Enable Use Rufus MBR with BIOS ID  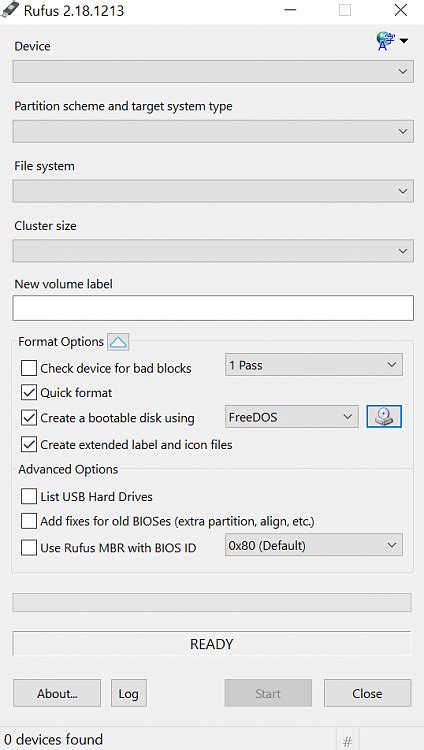click(29, 548)
